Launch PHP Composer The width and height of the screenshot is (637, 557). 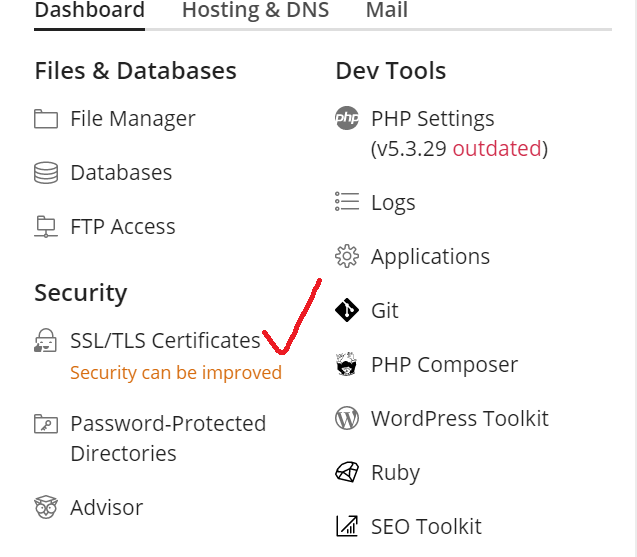coord(444,365)
